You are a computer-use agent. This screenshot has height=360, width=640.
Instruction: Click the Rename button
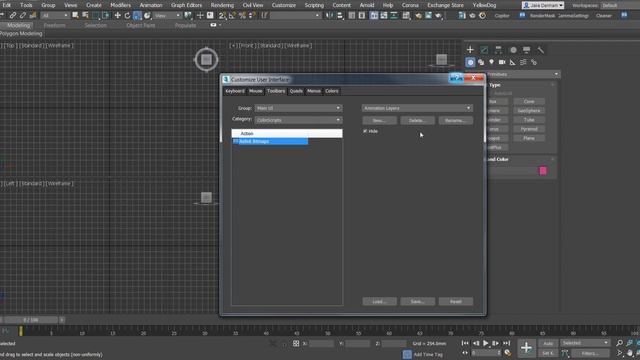(x=456, y=120)
